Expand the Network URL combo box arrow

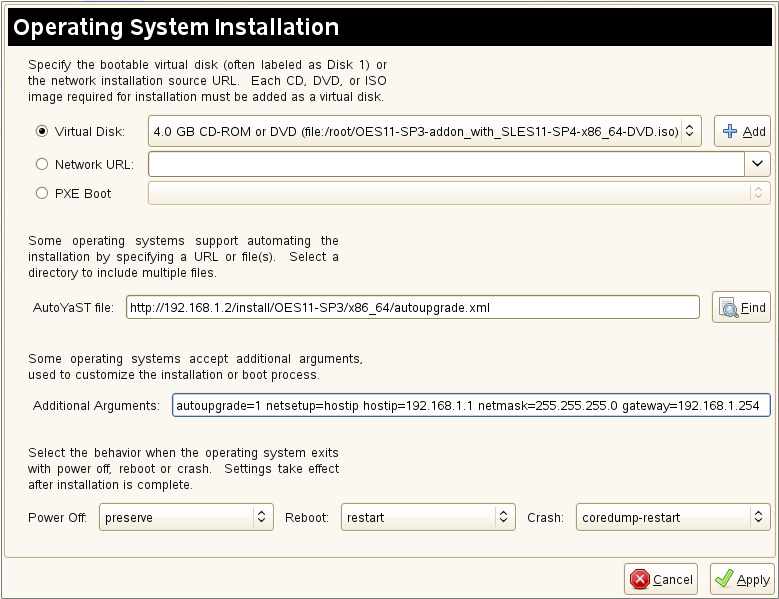tap(758, 163)
